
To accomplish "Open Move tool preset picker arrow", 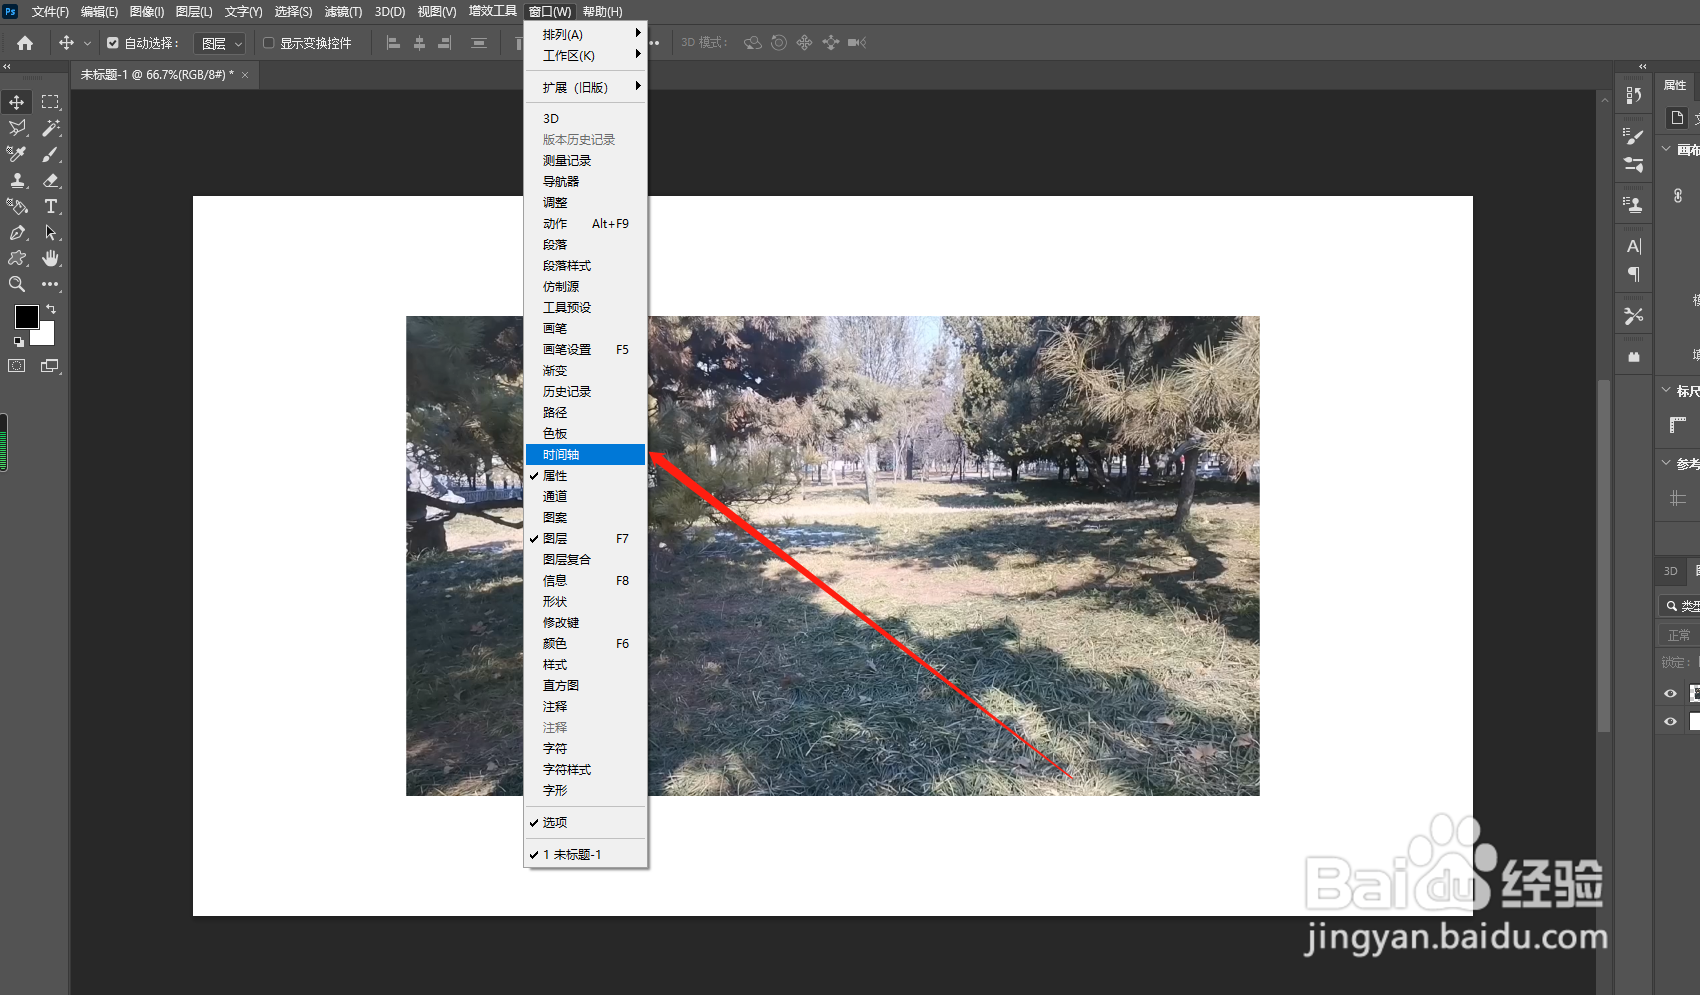I will pos(88,43).
